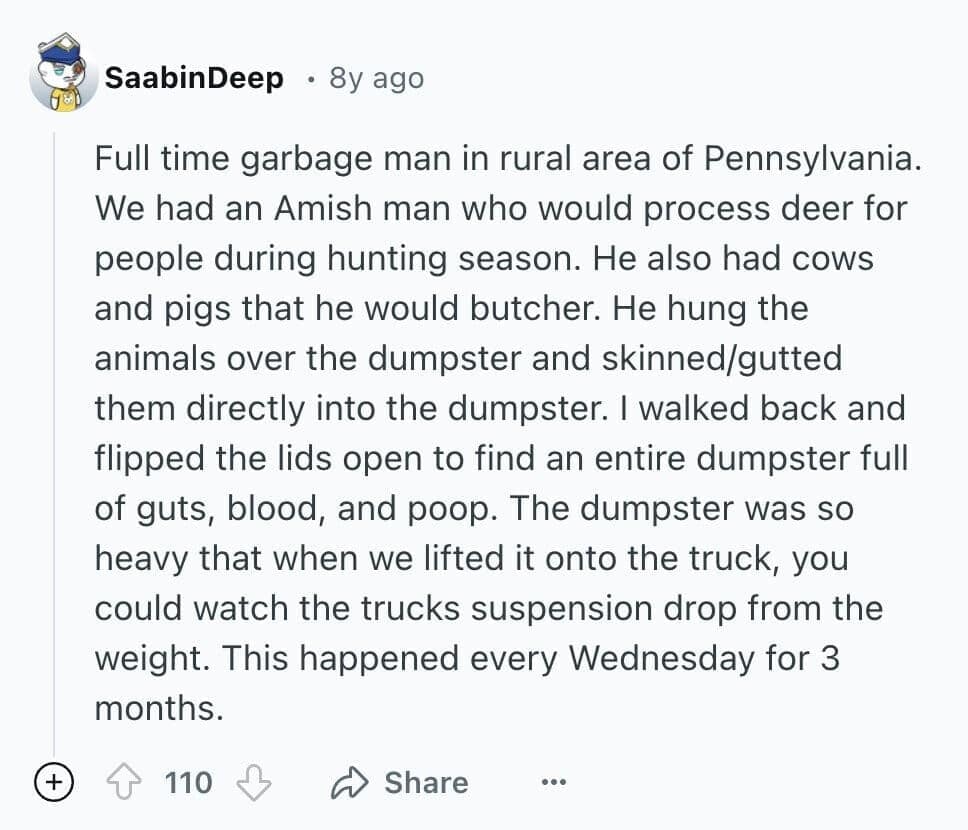Open the three-dot more options menu

(553, 782)
